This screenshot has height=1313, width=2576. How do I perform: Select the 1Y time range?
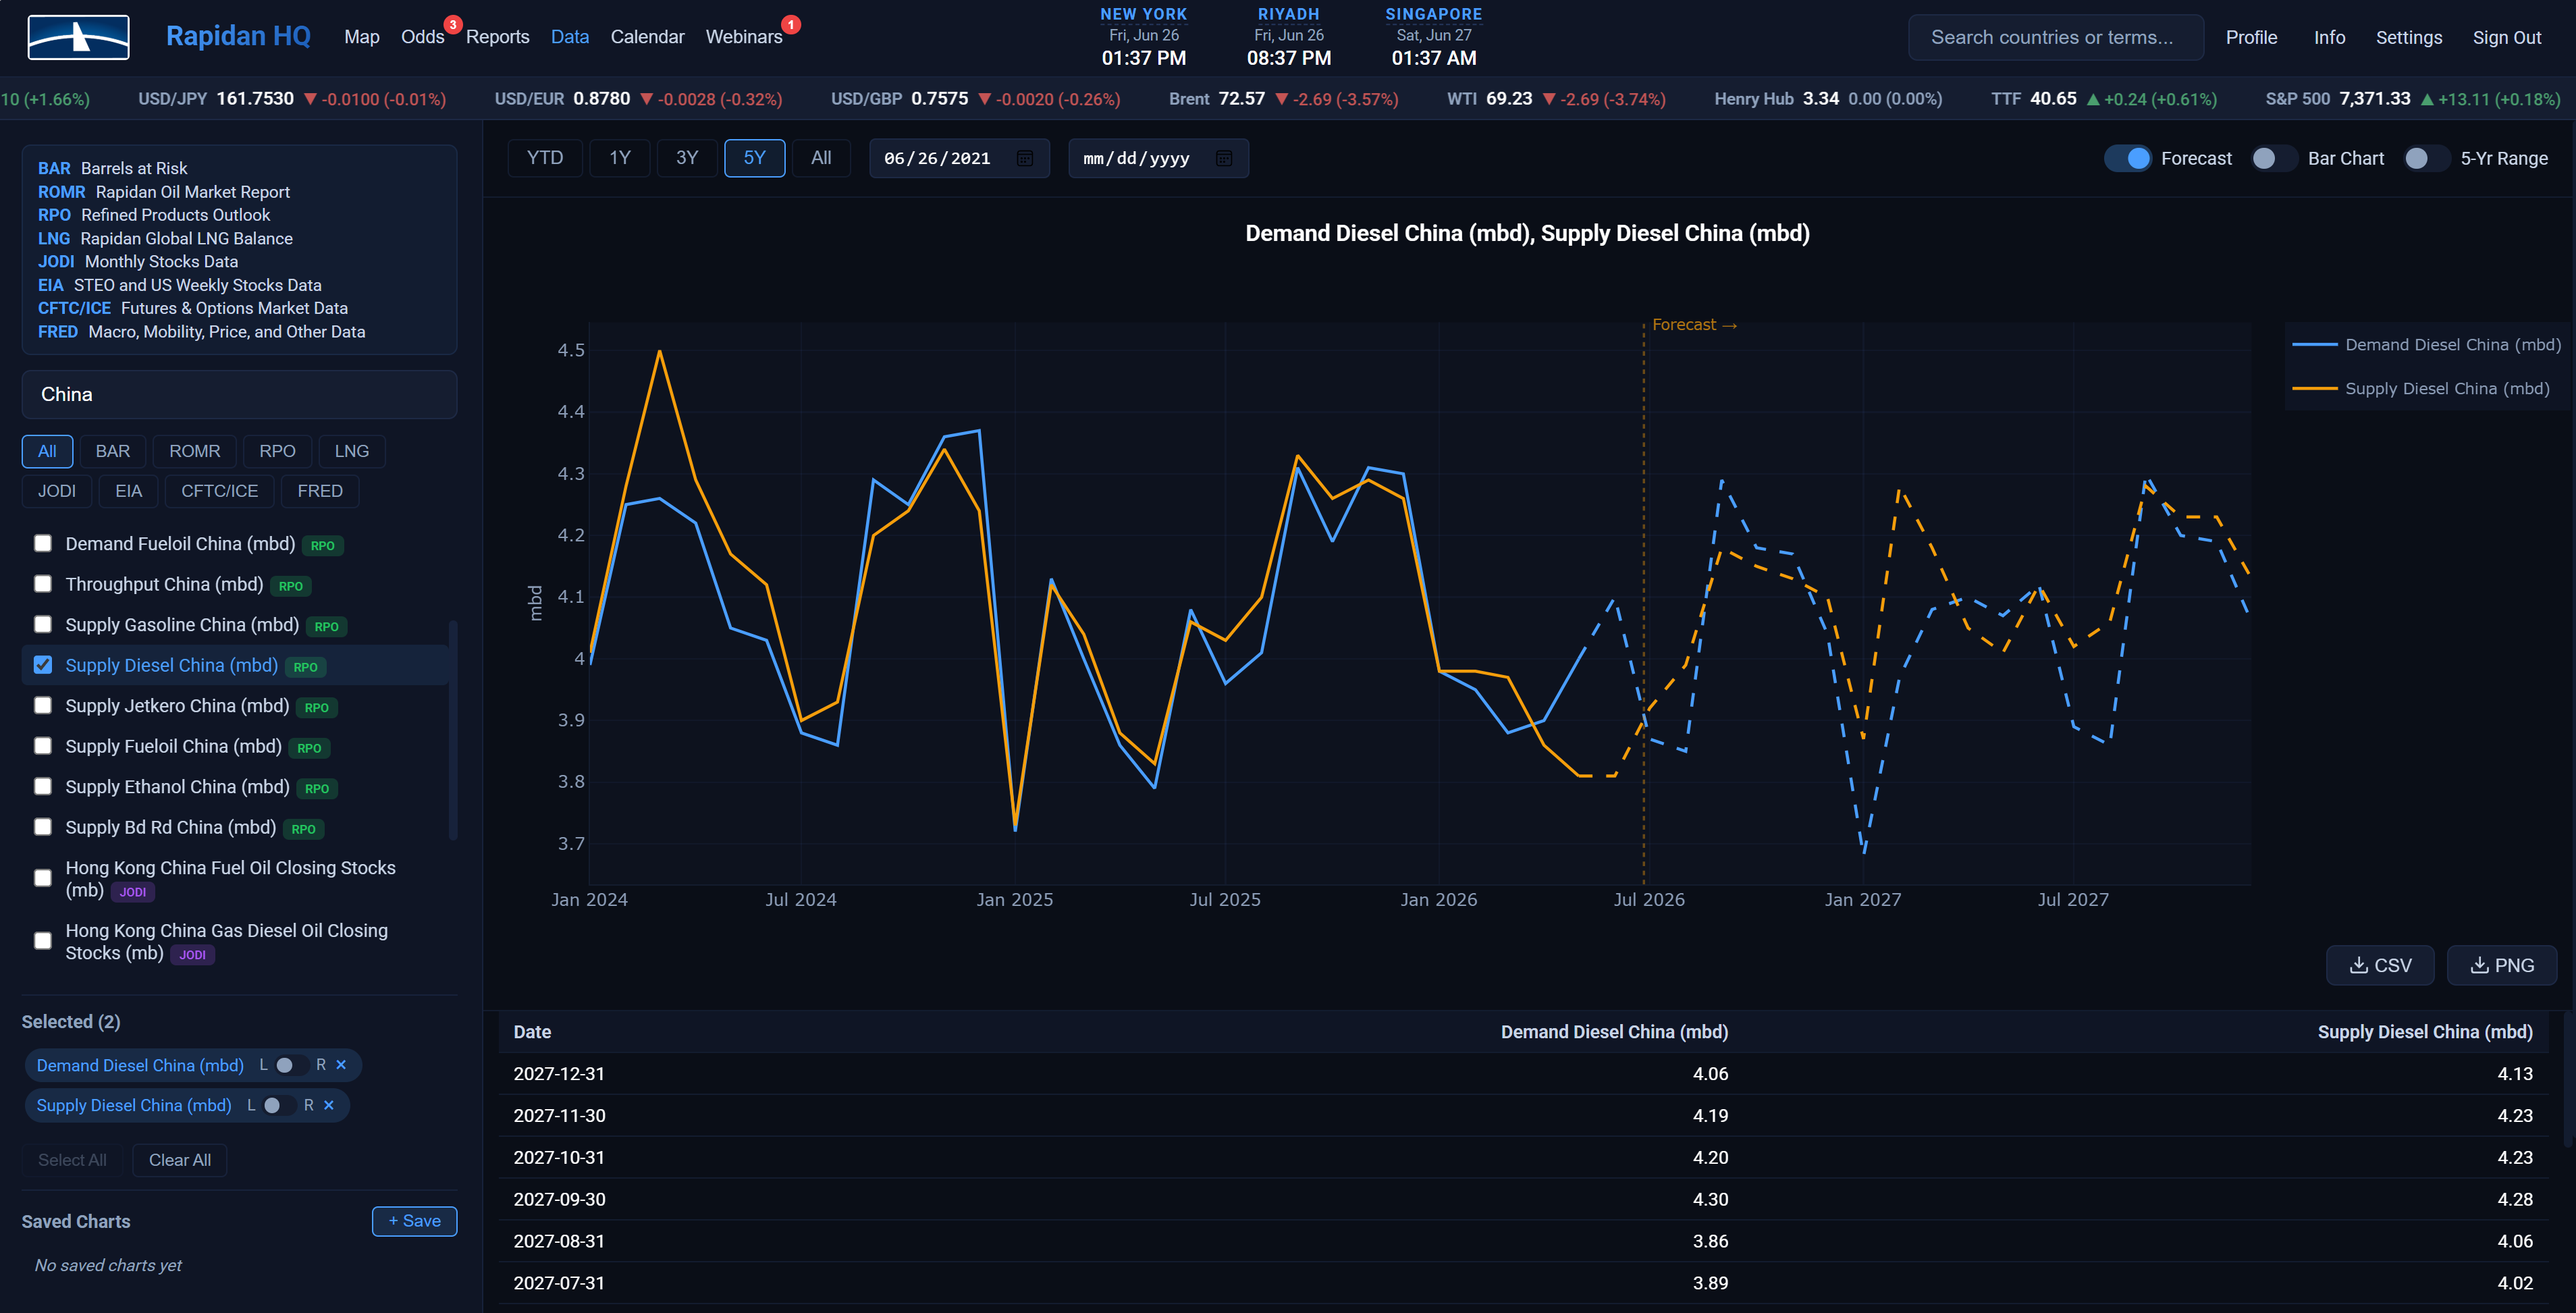[x=620, y=158]
